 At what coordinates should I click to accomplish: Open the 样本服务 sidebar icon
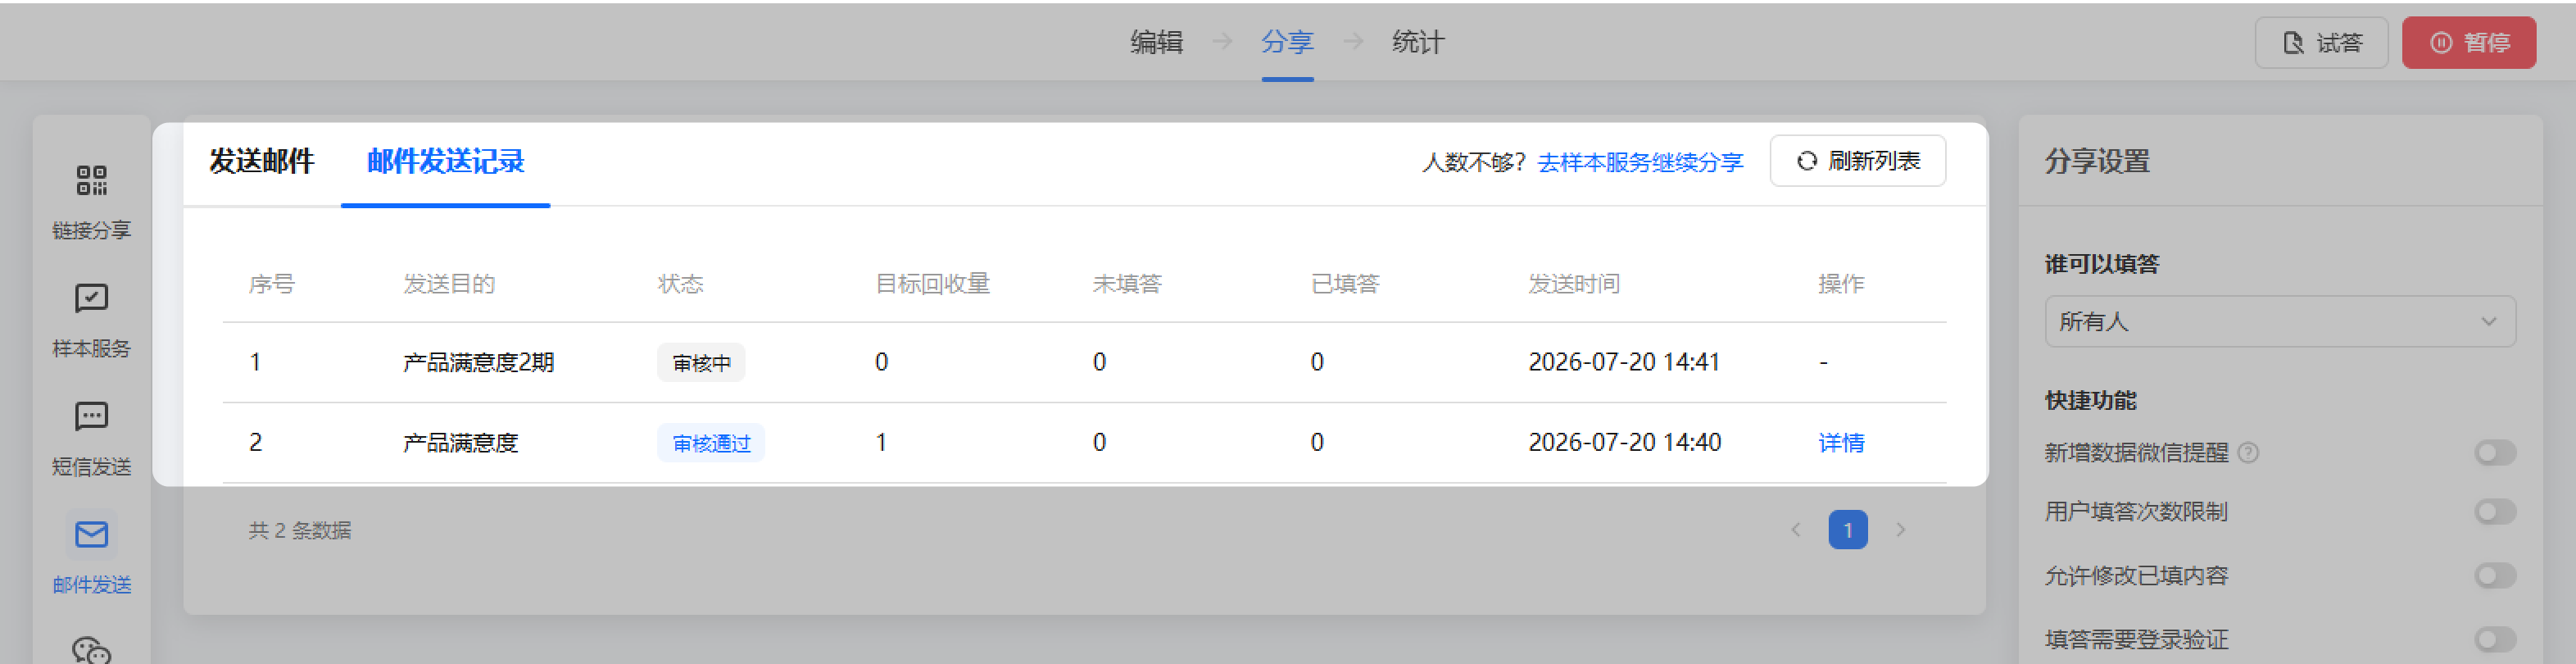pyautogui.click(x=91, y=298)
